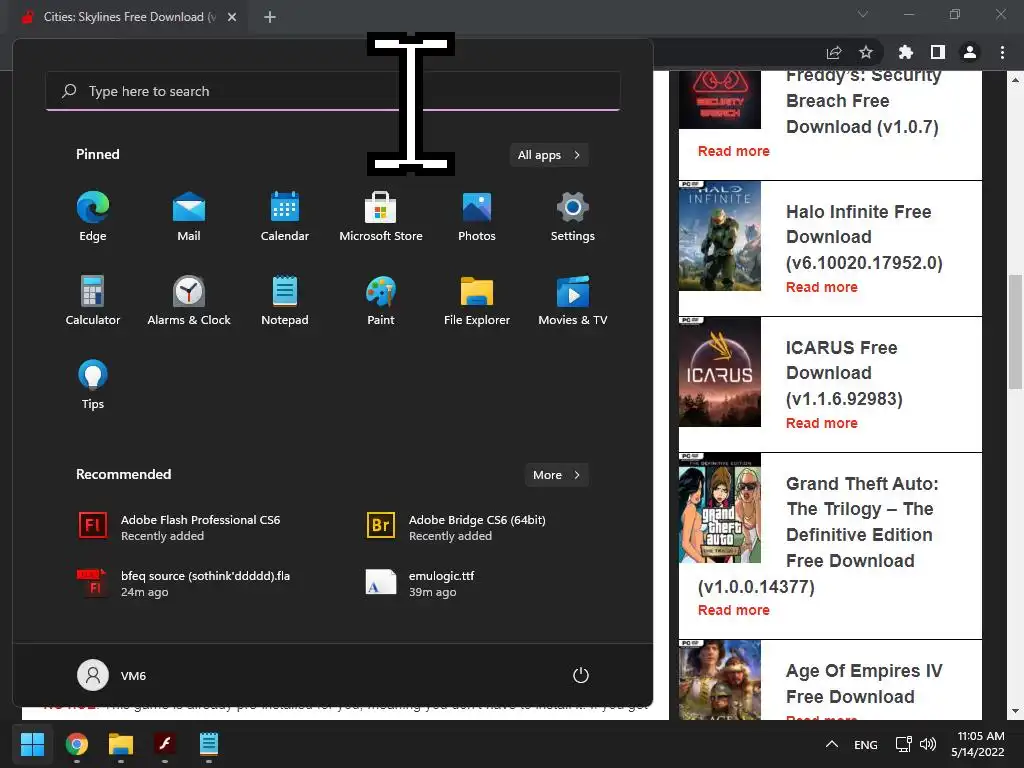Click the Start menu search box
1024x768 pixels.
tap(333, 91)
